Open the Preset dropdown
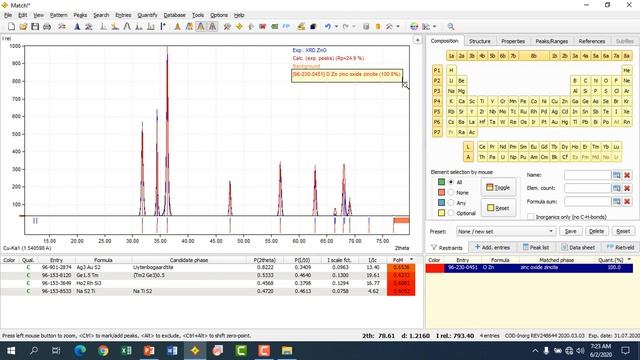Screen dimensions: 640x360 click(x=506, y=231)
